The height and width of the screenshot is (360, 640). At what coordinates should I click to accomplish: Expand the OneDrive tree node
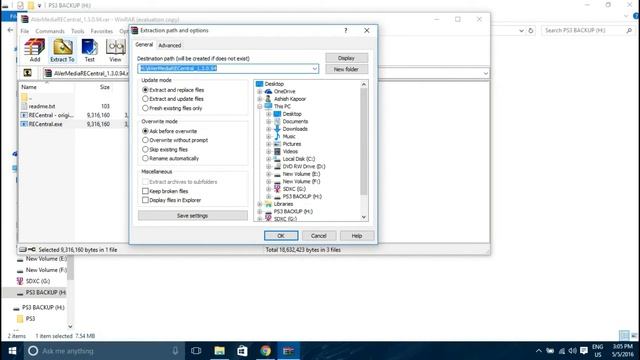[260, 91]
